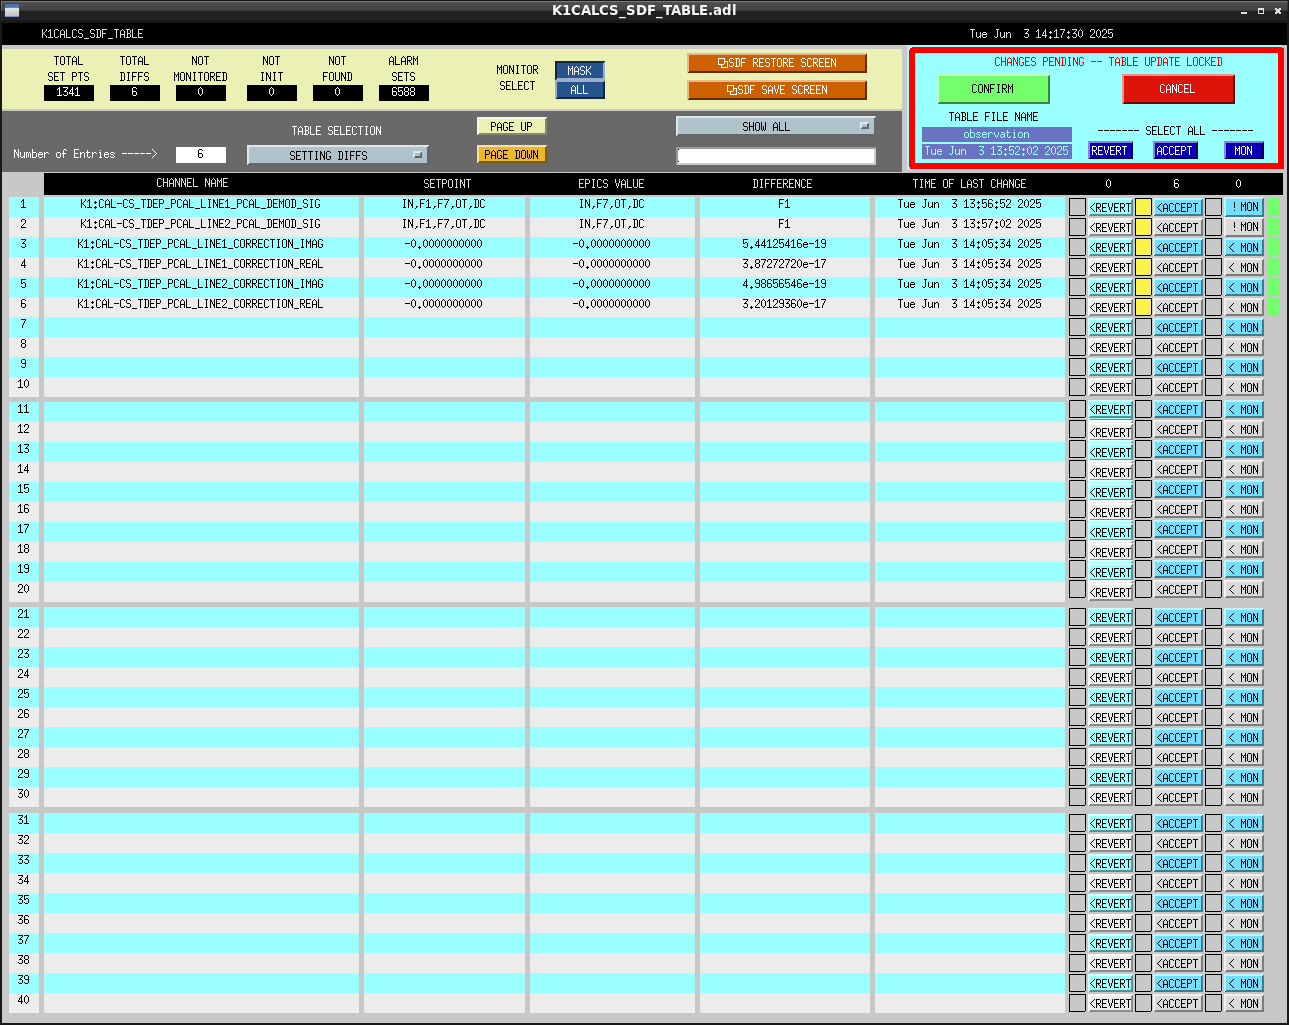Screen dimensions: 1289x1025
Task: Accept row 6 LINE2_CORRECTION_REAL difference
Action: point(1178,308)
